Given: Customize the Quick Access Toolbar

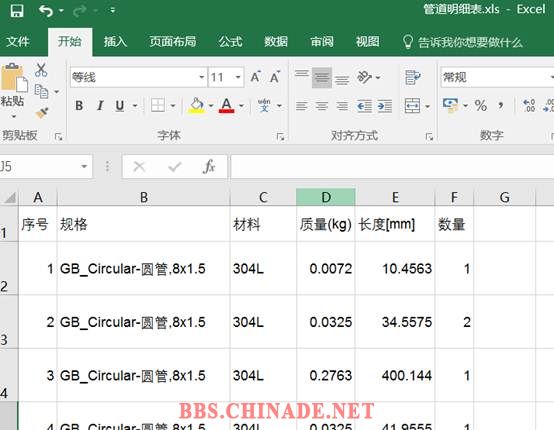Looking at the screenshot, I should click(x=113, y=11).
